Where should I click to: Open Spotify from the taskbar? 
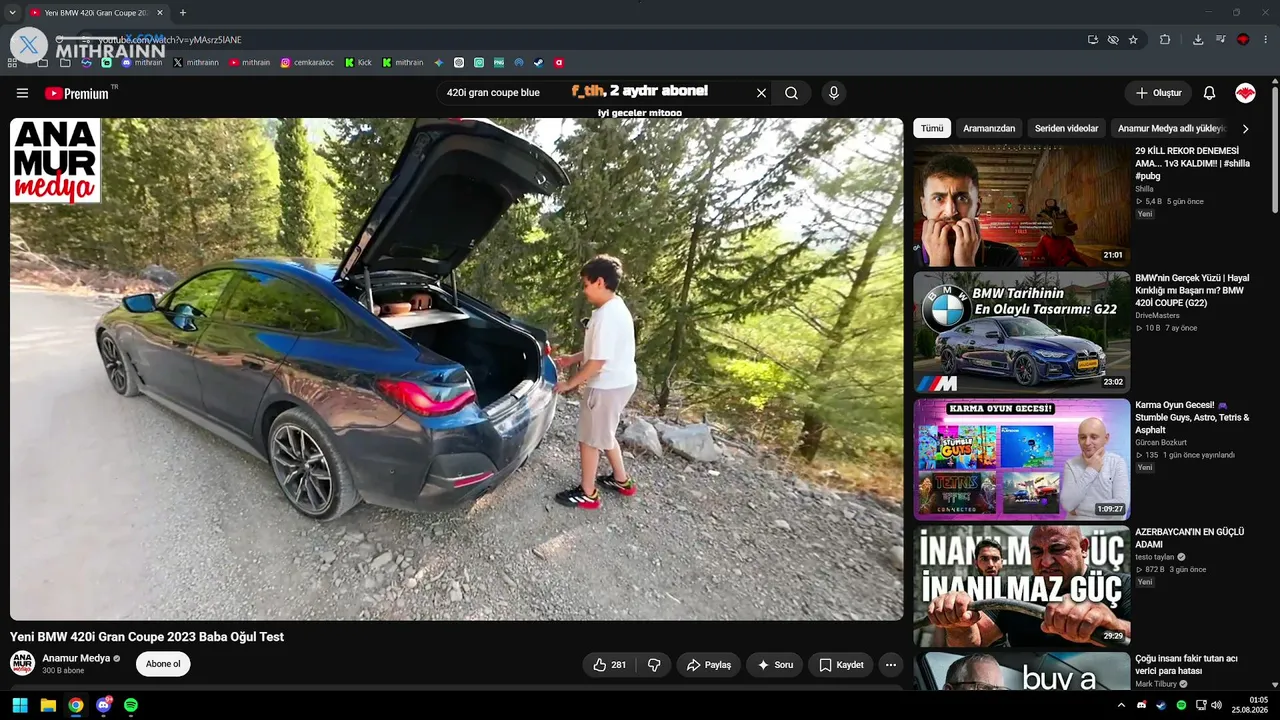131,705
